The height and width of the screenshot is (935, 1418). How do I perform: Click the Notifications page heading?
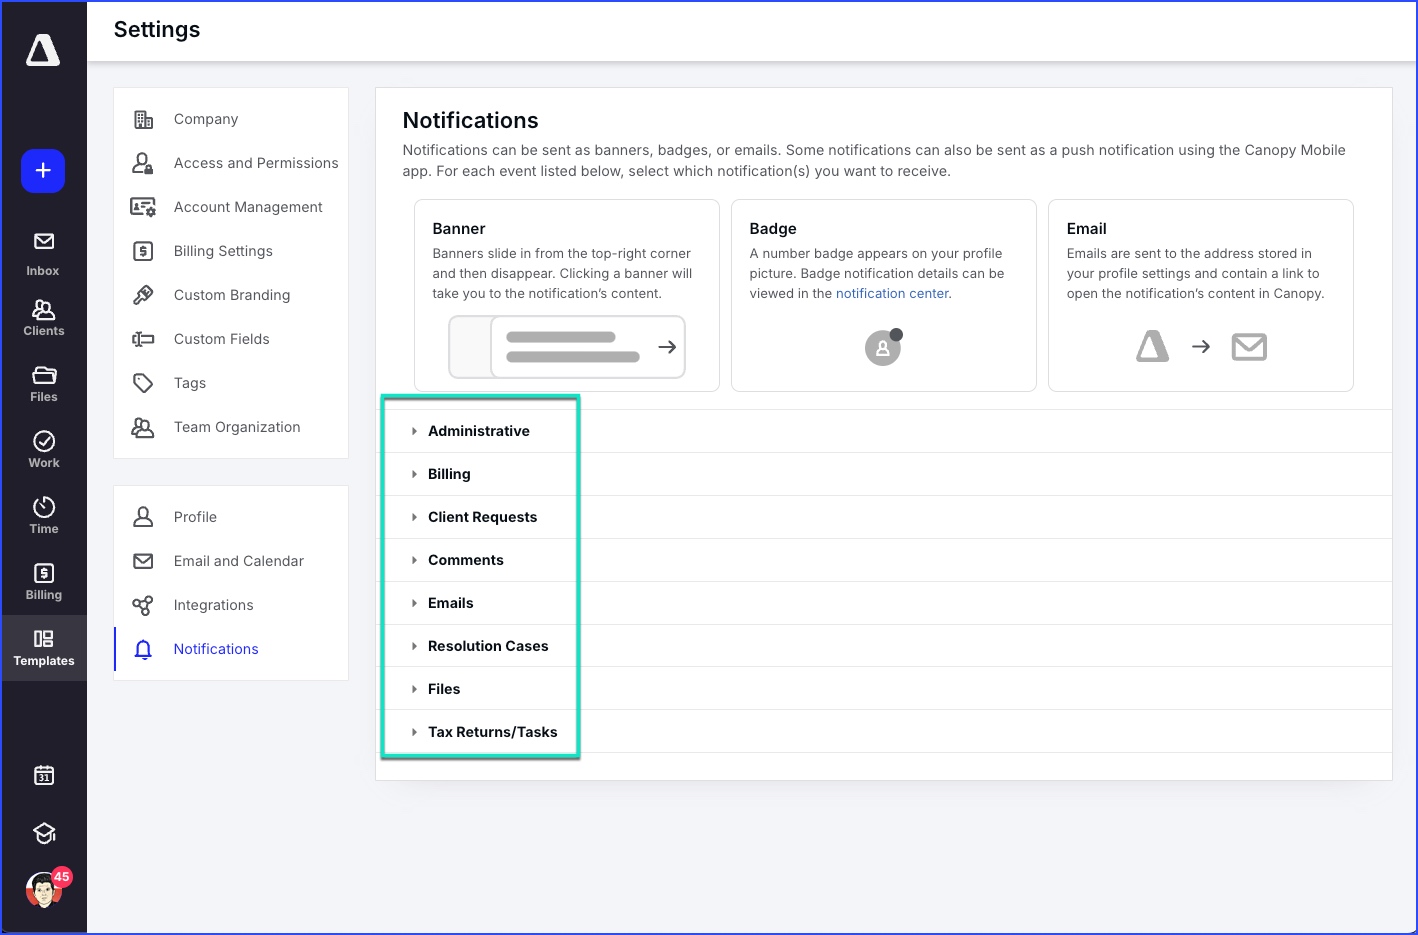point(470,120)
